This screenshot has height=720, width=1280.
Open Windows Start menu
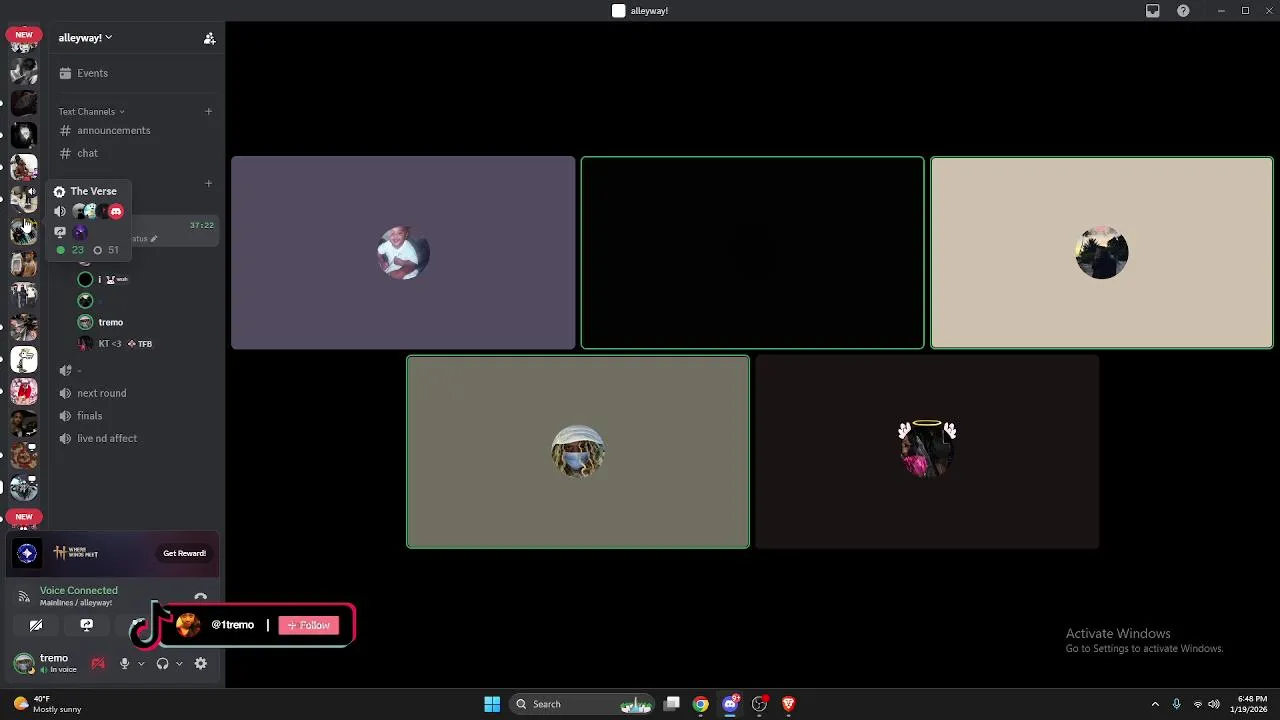coord(492,704)
